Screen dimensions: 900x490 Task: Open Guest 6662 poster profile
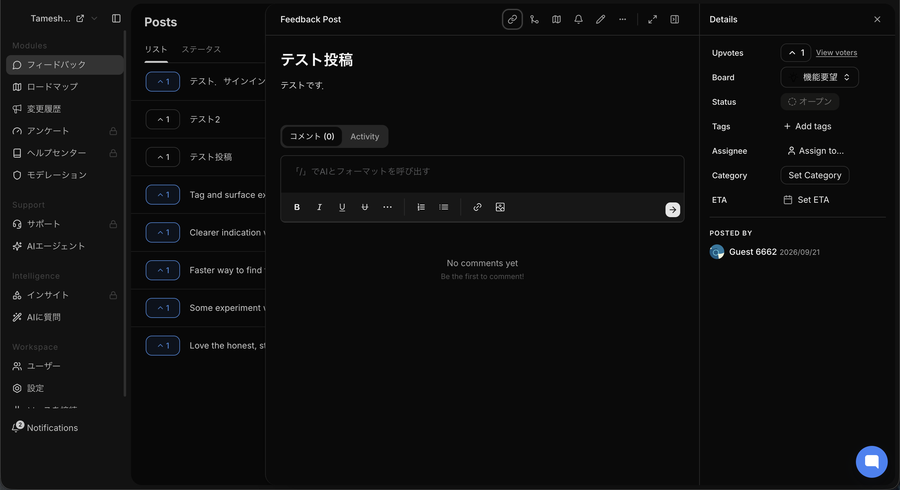(752, 252)
